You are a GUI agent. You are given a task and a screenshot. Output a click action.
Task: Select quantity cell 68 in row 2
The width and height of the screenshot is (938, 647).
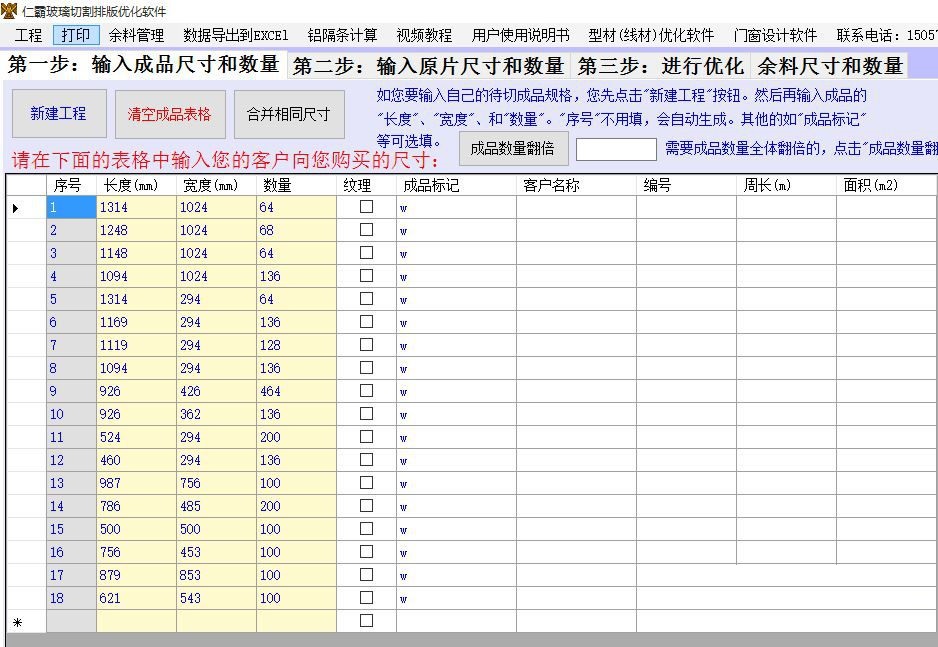click(297, 230)
